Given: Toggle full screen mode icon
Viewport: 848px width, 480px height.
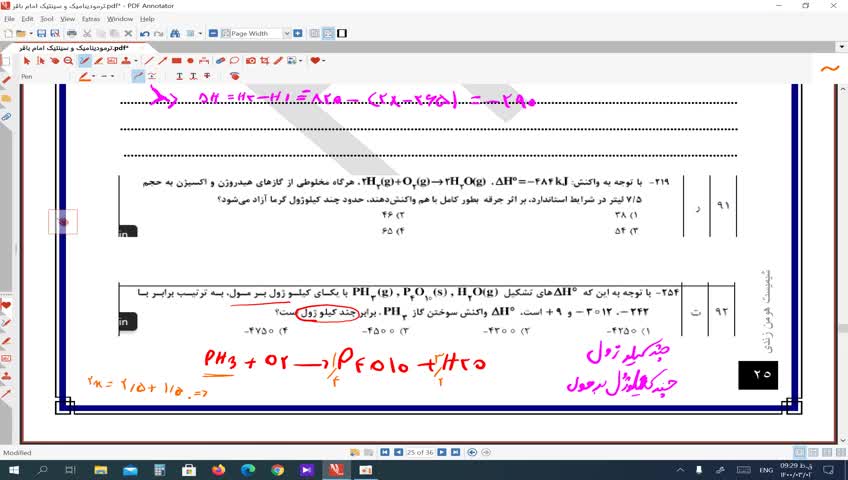Looking at the screenshot, I should (x=342, y=34).
